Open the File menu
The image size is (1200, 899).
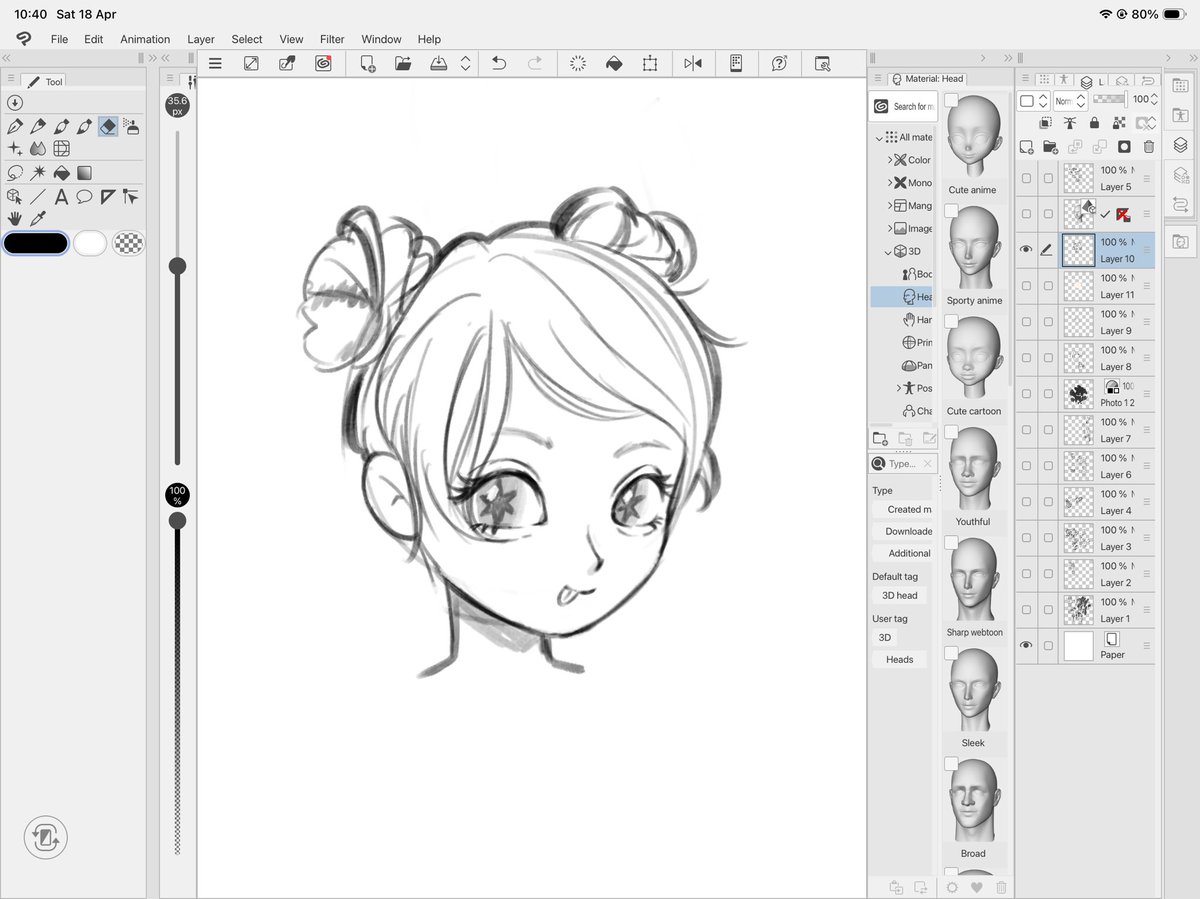(x=59, y=40)
